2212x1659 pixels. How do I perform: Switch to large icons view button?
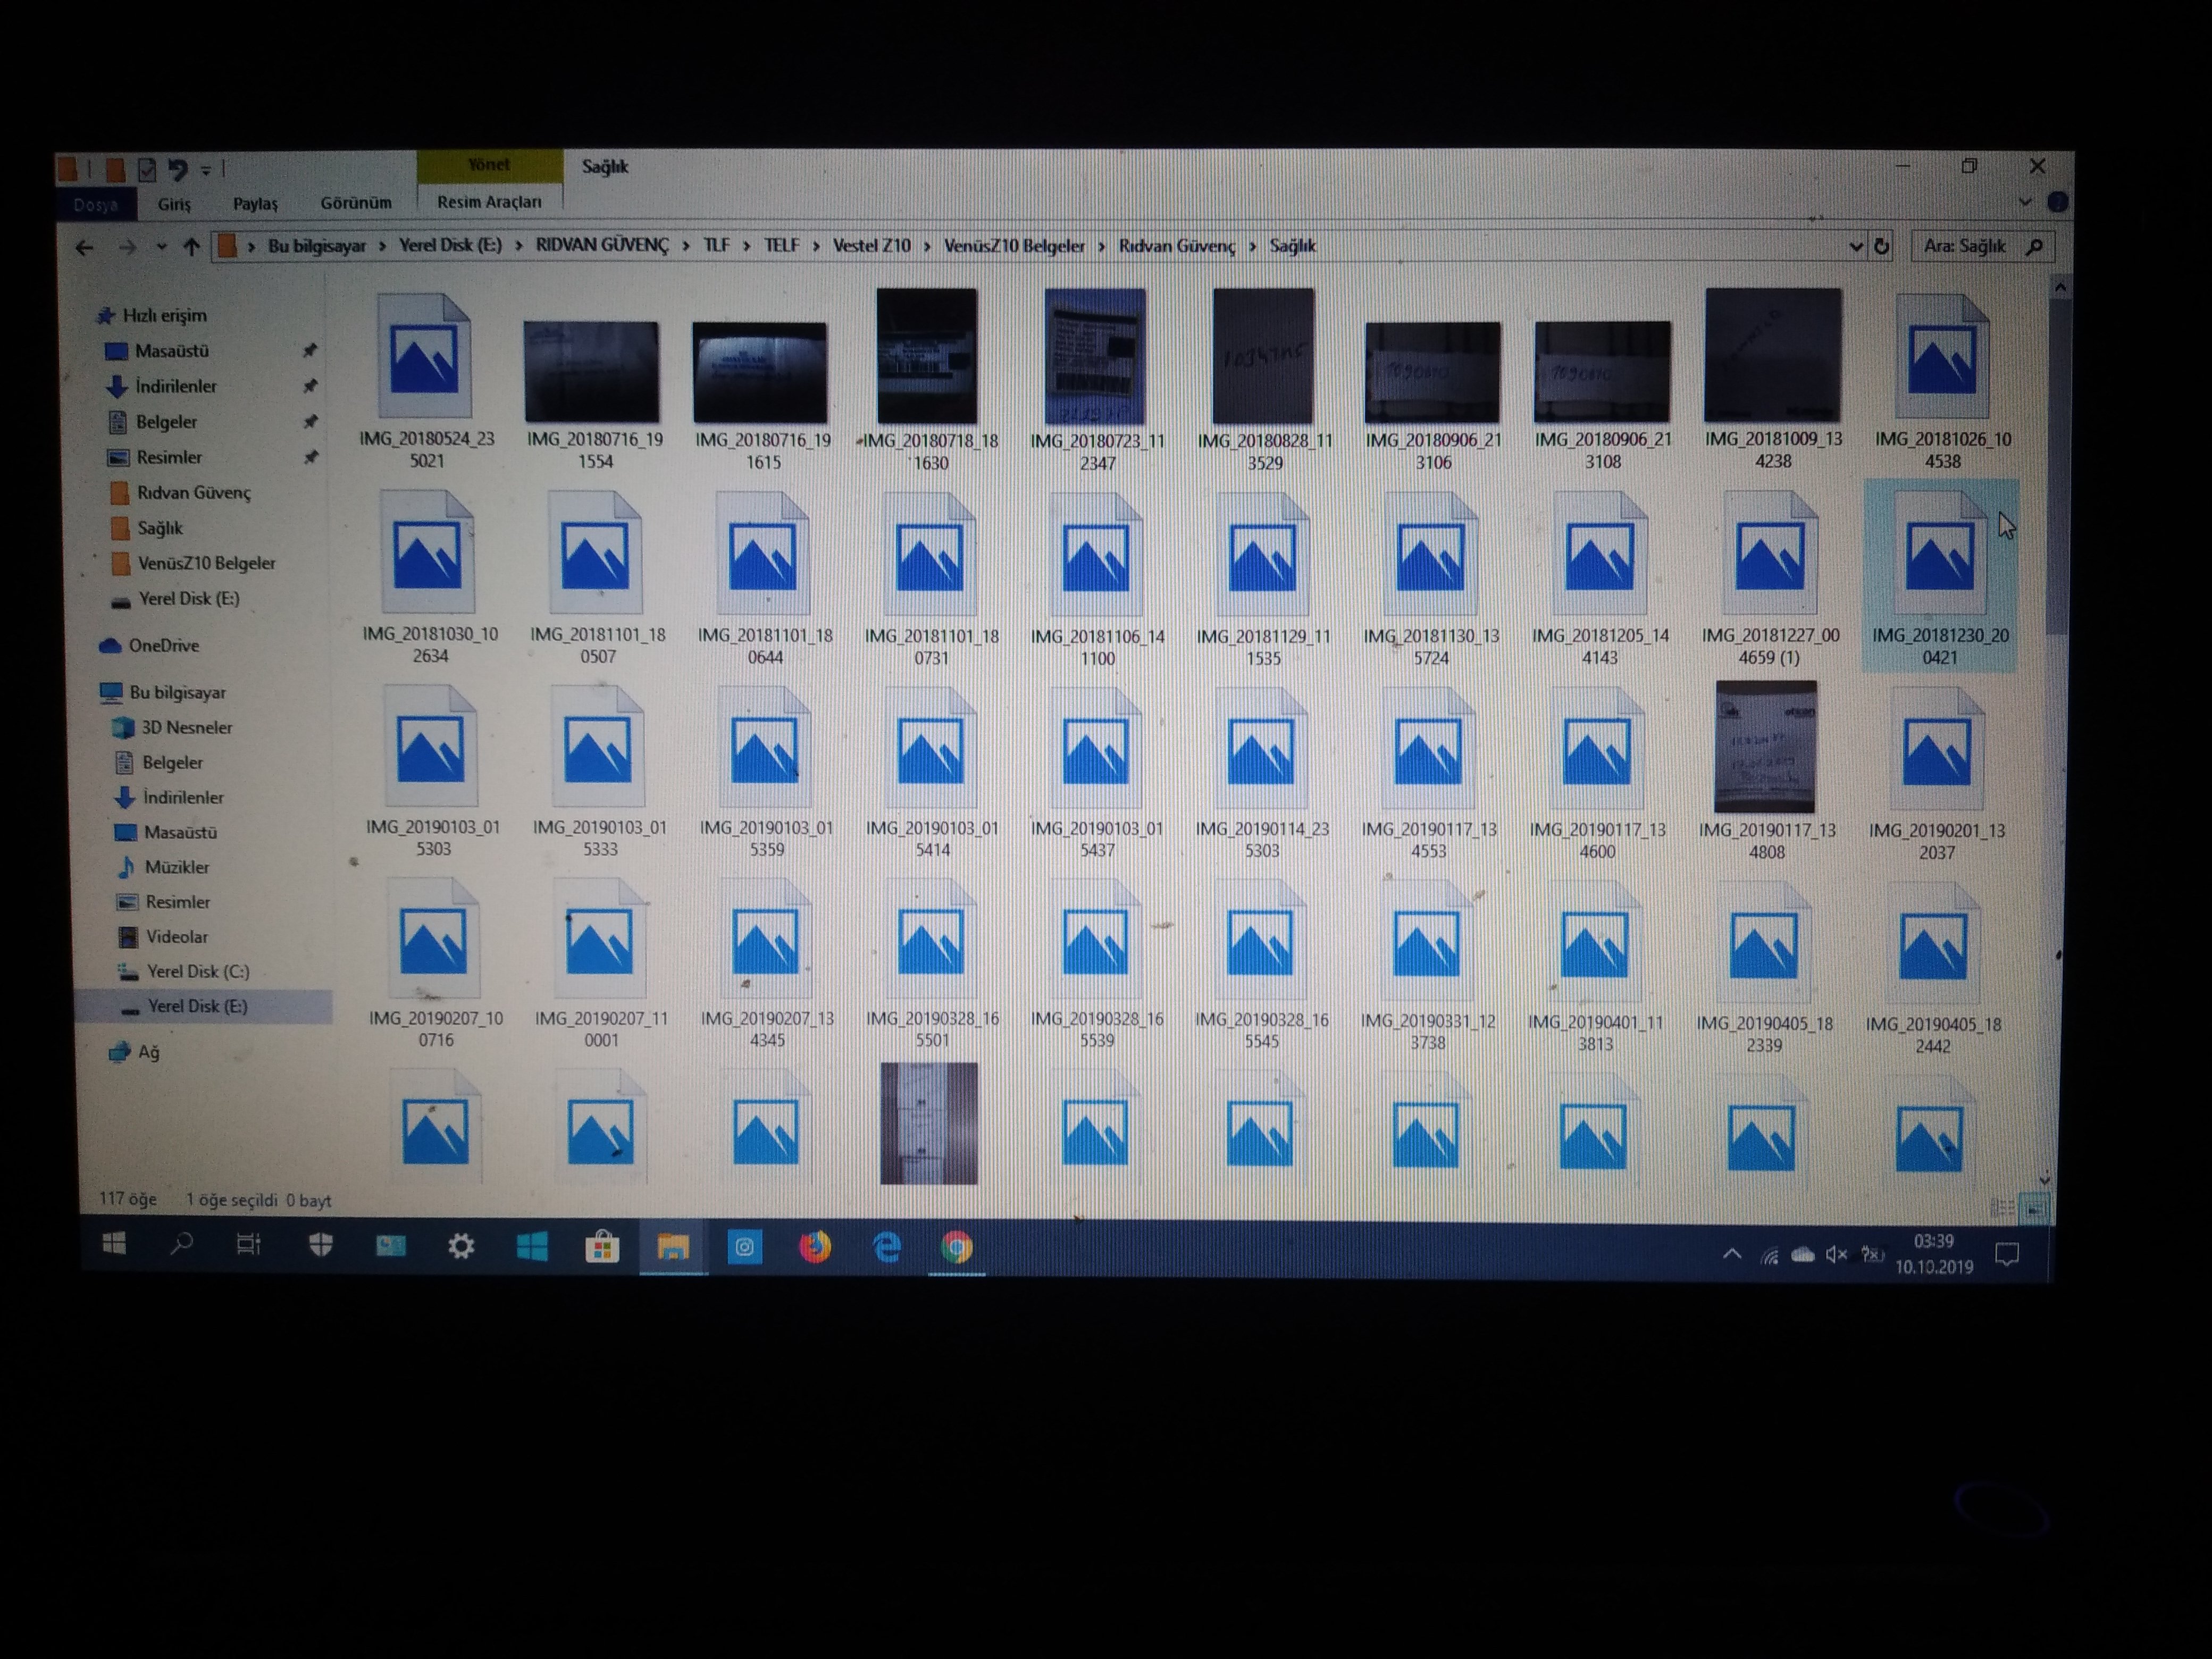pyautogui.click(x=2034, y=1208)
